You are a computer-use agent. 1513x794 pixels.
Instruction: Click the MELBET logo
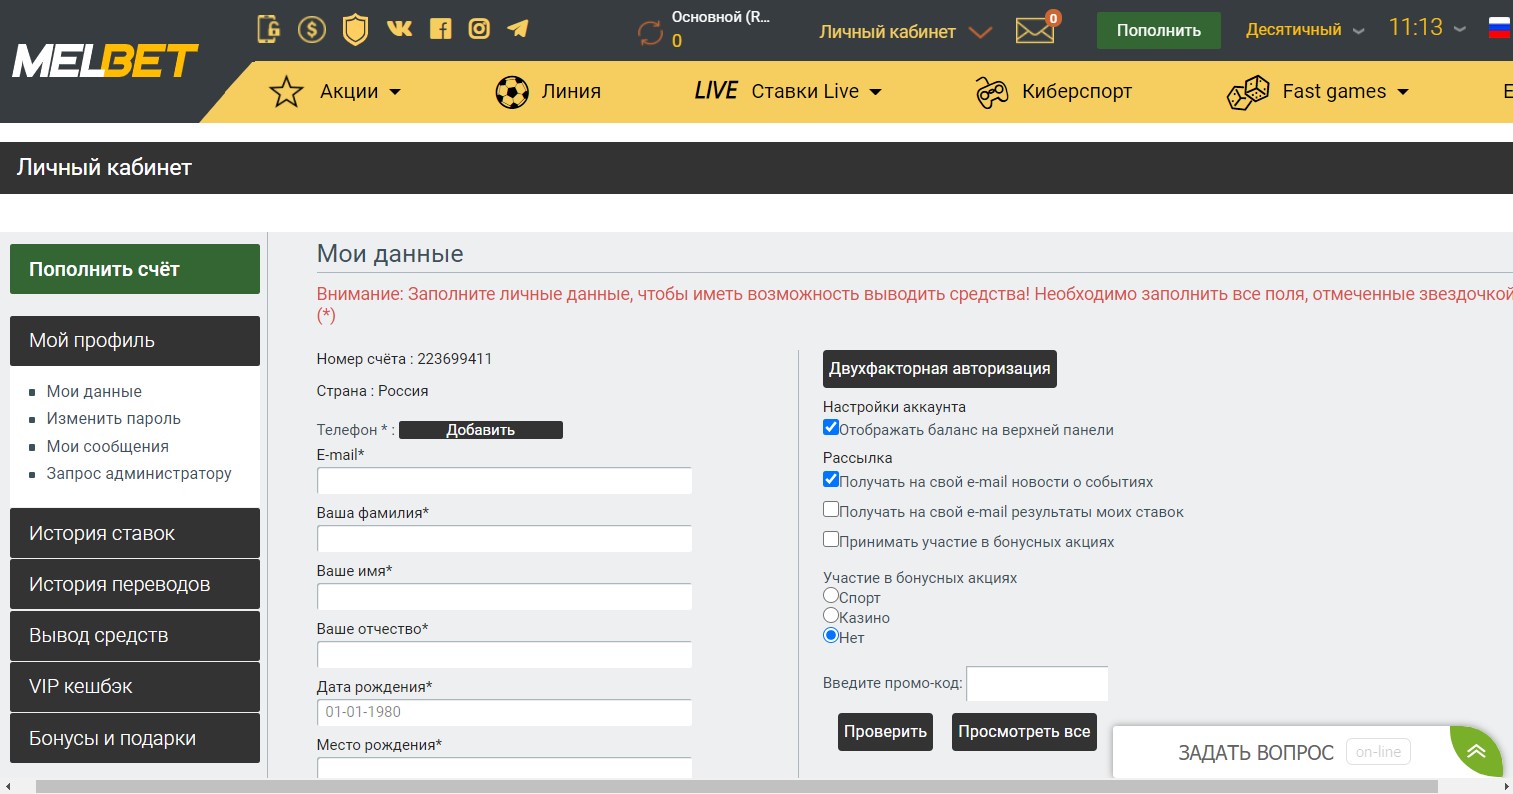(105, 61)
